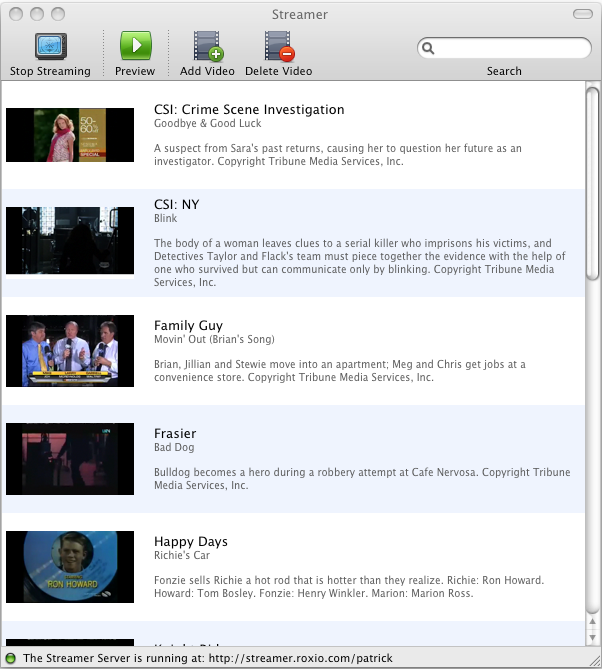602x669 pixels.
Task: Click the 'Goodbye & Good Luck' episode name
Action: [x=208, y=123]
